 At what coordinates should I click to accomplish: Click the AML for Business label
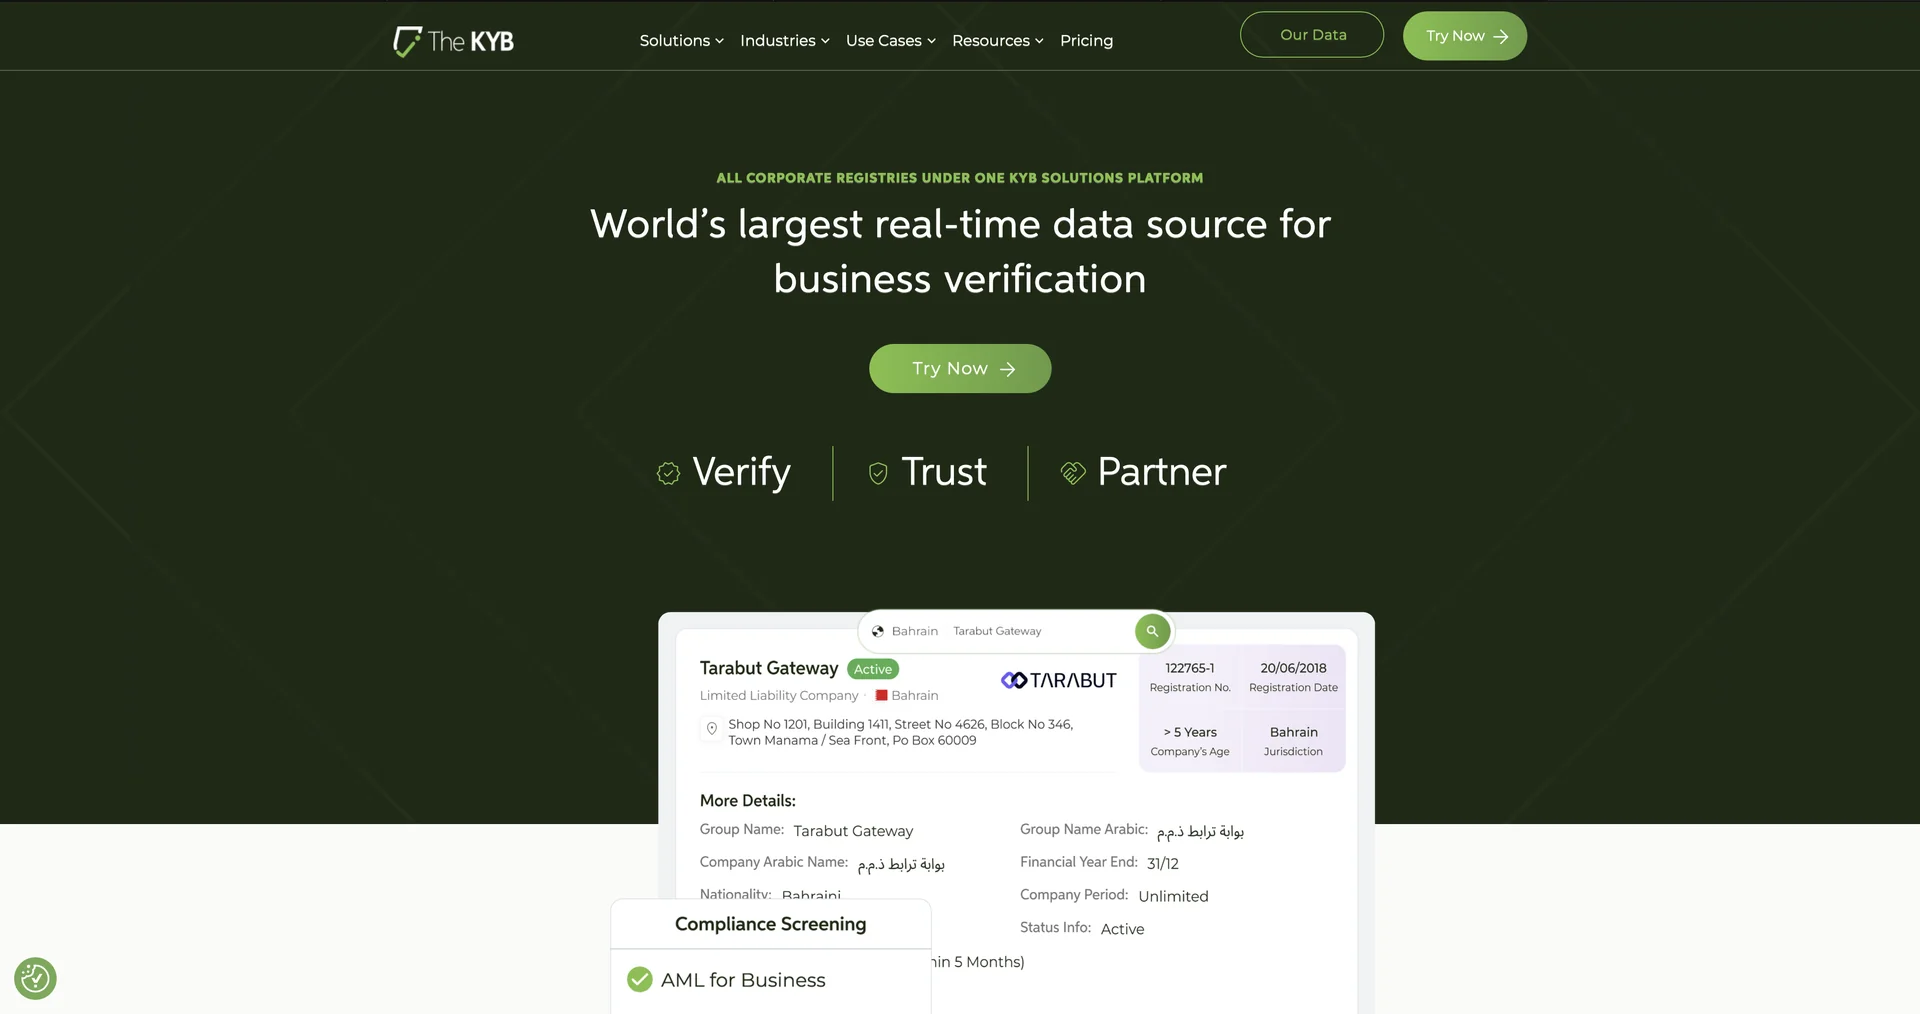743,980
